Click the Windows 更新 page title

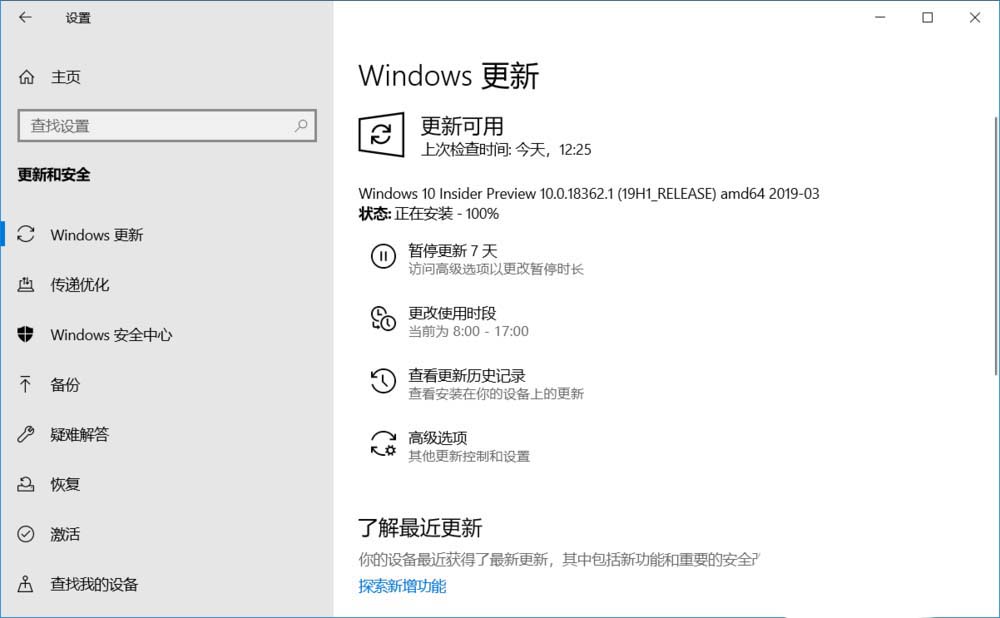[448, 76]
